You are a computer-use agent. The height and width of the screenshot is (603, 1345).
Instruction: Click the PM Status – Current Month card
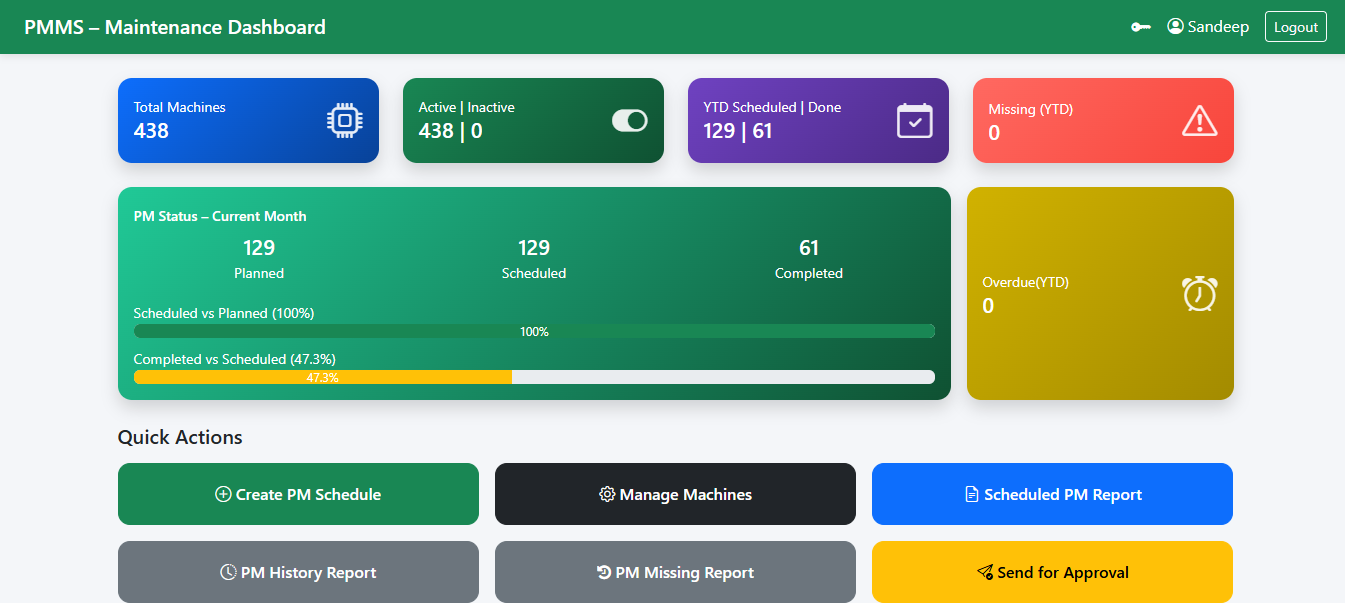(x=534, y=293)
